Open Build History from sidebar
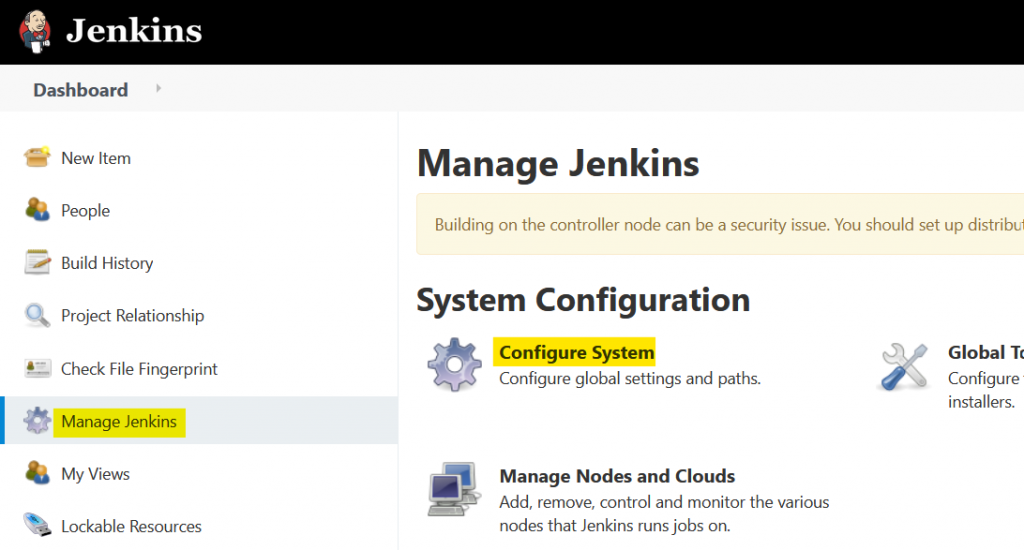The image size is (1024, 550). pyautogui.click(x=107, y=263)
